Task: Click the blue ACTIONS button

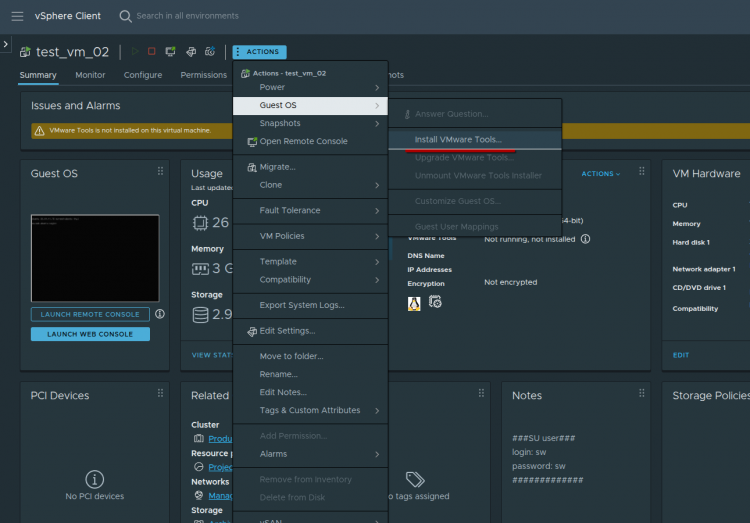Action: [x=259, y=52]
